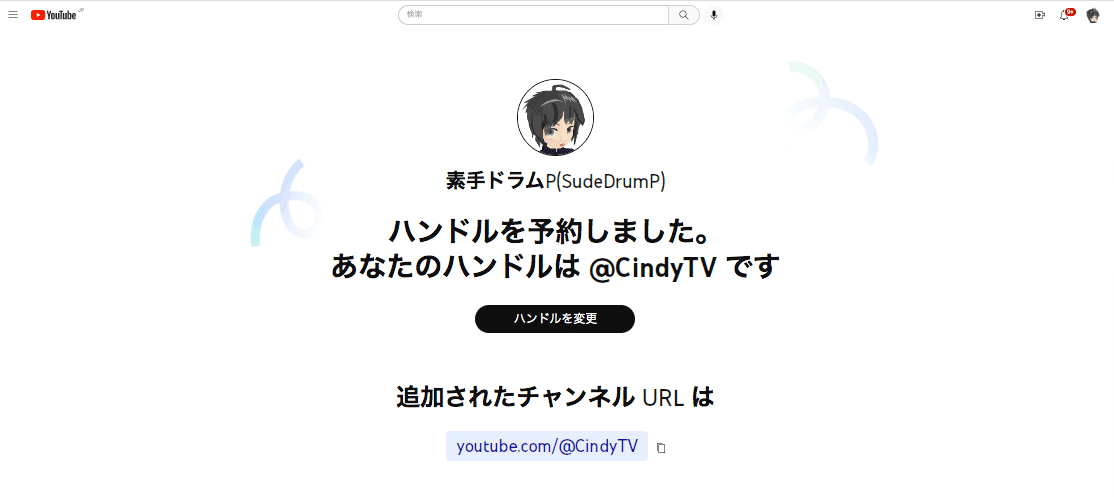
Task: Start voice search with microphone icon
Action: [714, 15]
